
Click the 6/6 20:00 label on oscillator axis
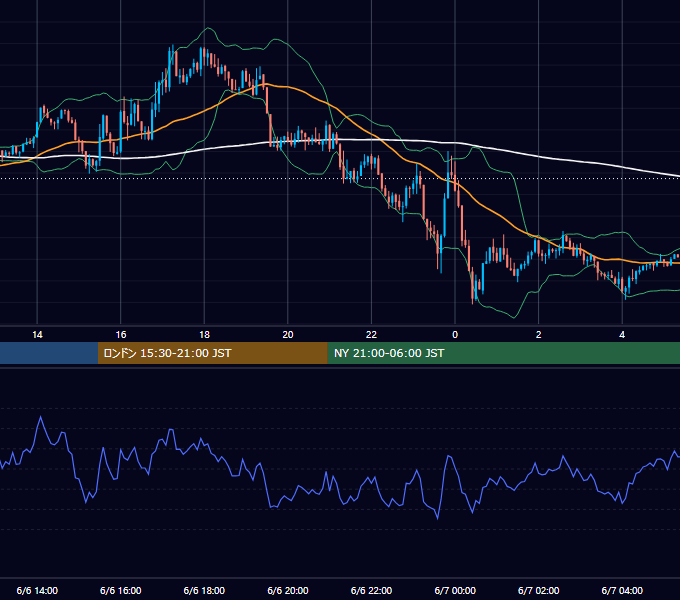coord(288,590)
